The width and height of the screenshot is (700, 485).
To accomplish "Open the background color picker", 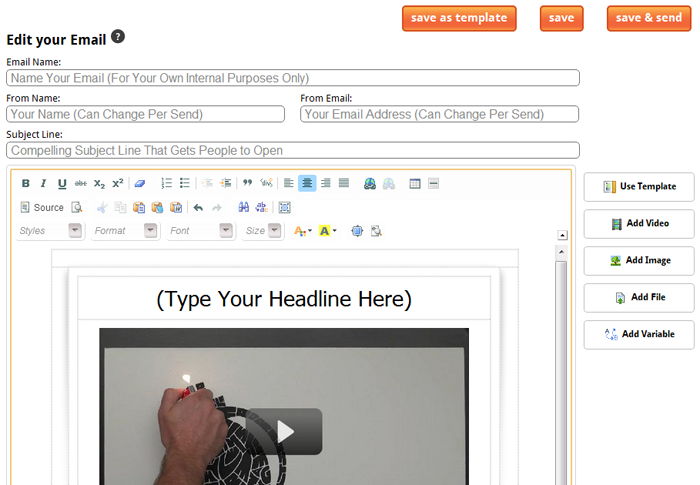I will click(x=328, y=231).
